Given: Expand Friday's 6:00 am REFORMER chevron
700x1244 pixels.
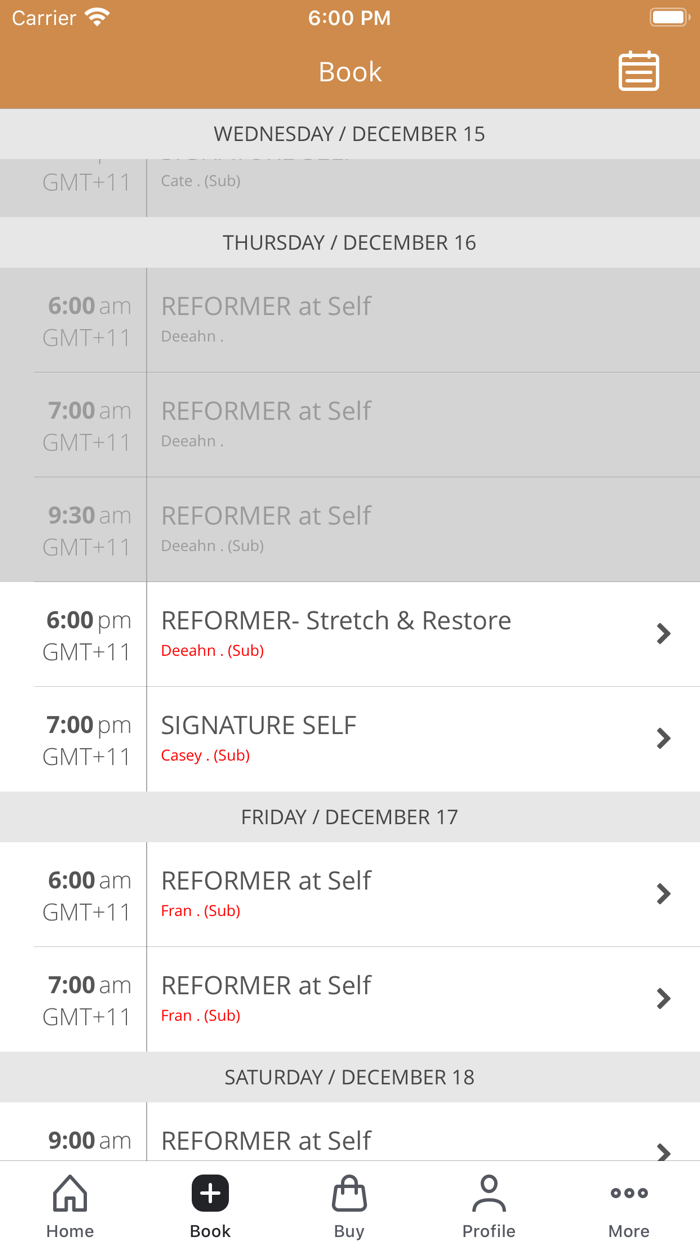Looking at the screenshot, I should (x=663, y=894).
